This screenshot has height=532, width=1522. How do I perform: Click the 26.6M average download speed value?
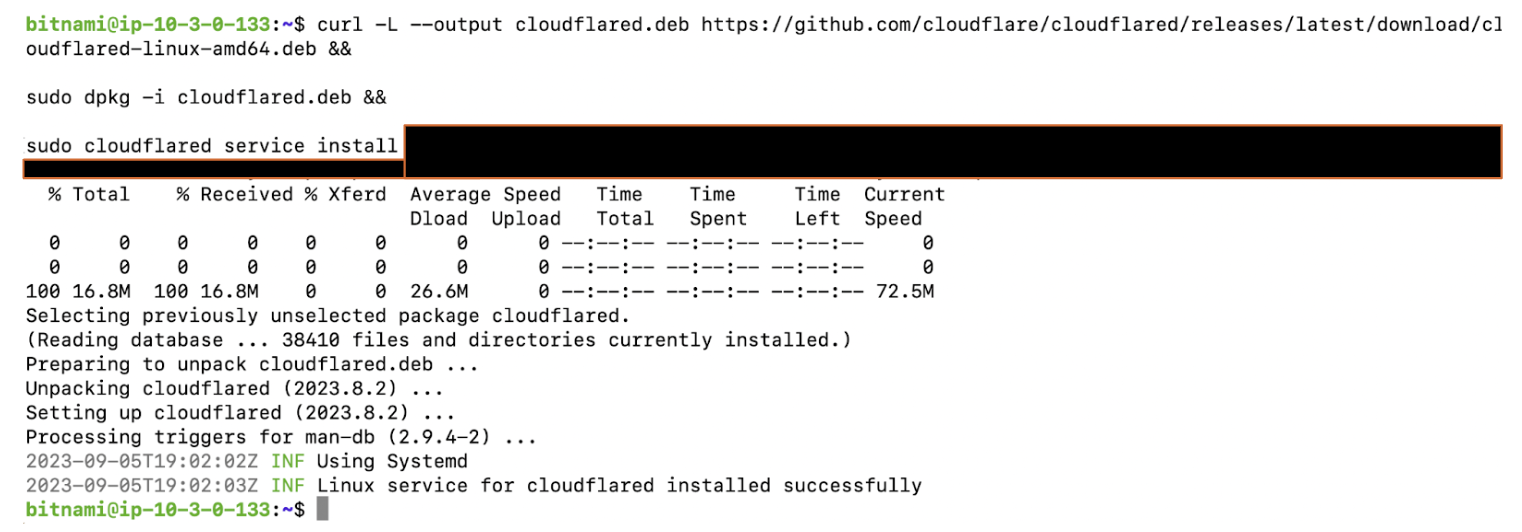[x=438, y=292]
